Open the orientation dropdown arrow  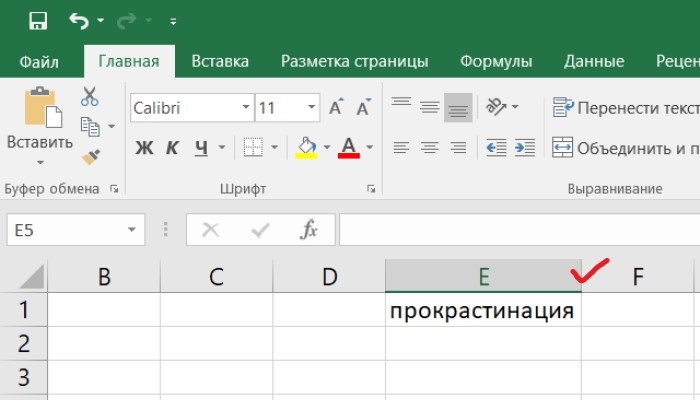tap(515, 107)
